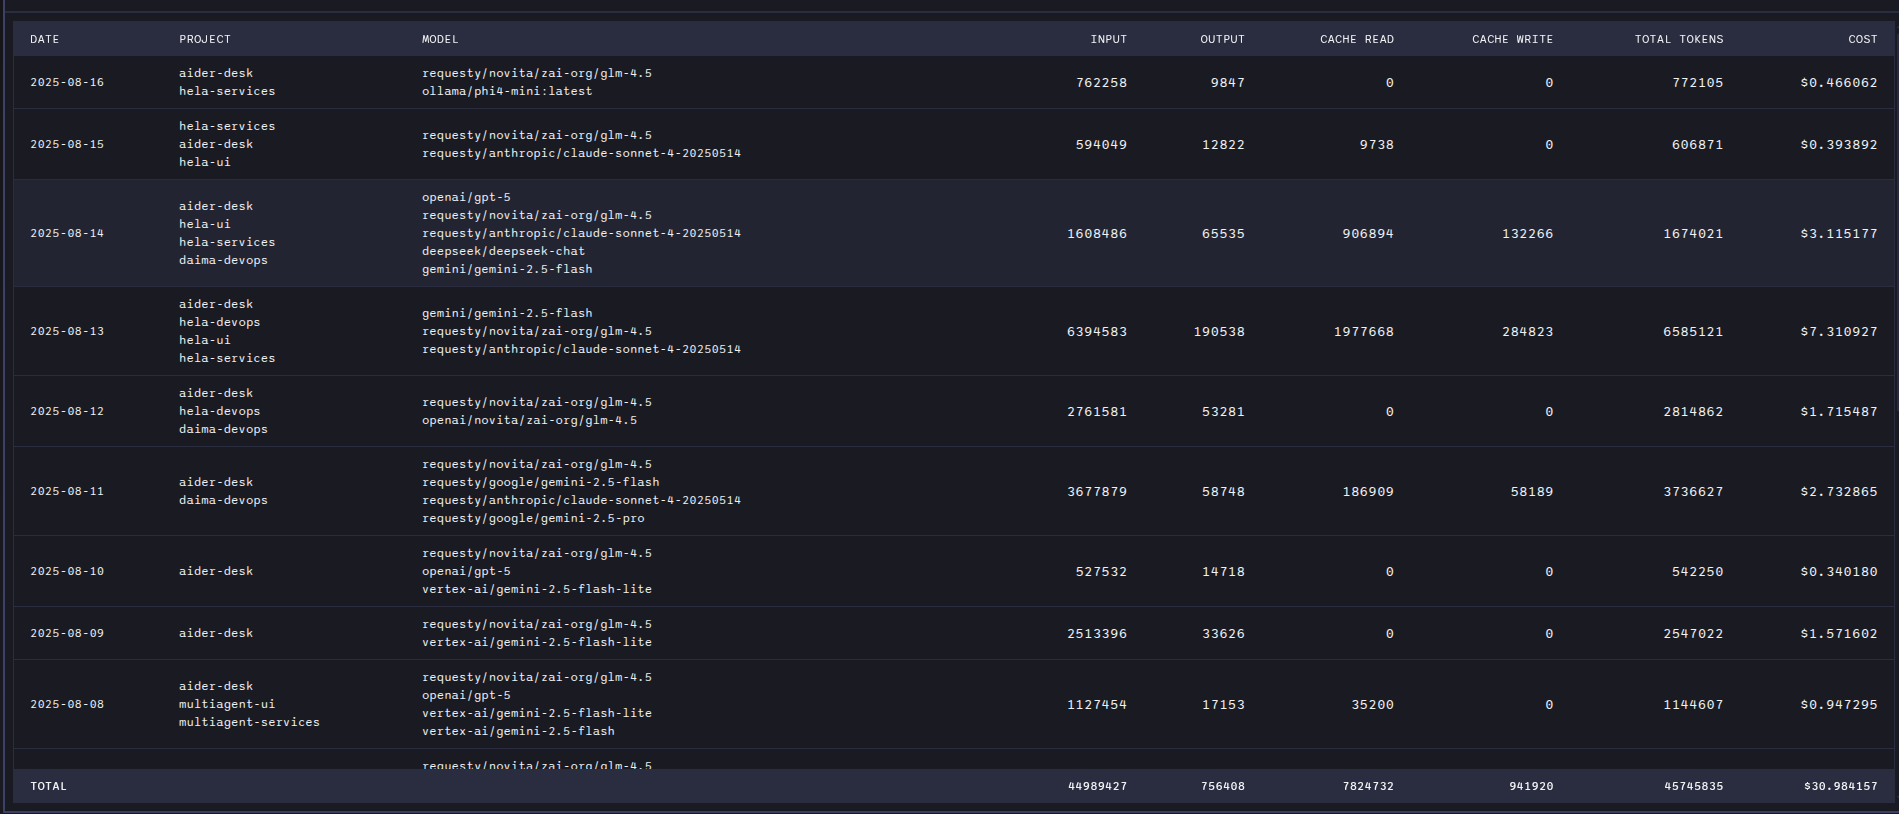Select the 2025-08-15 date cell
The image size is (1899, 814).
coord(67,144)
